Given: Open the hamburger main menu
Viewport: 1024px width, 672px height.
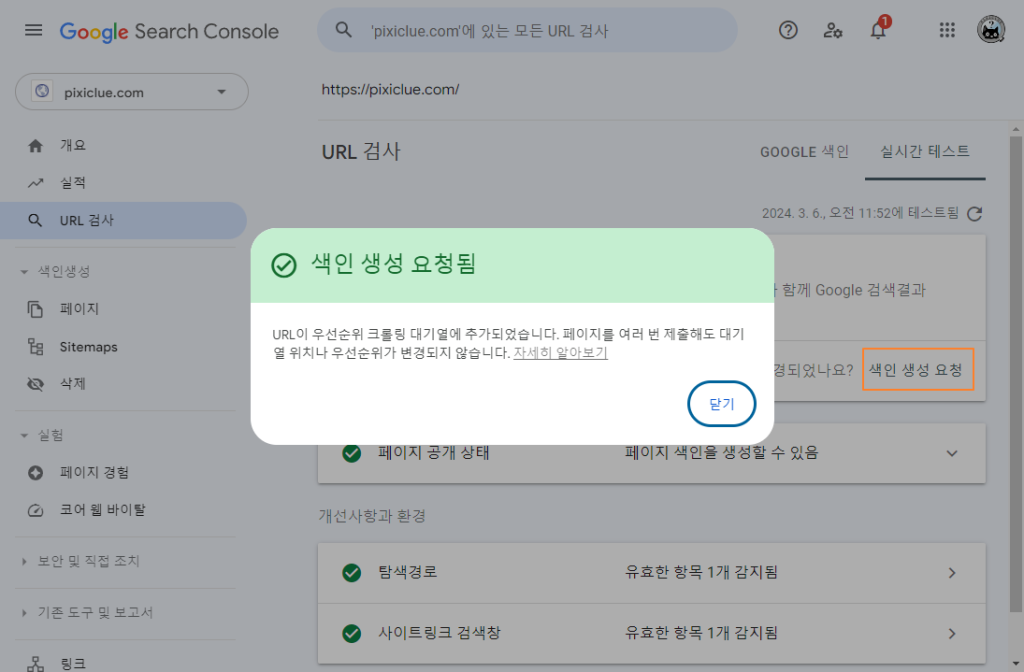Looking at the screenshot, I should pyautogui.click(x=33, y=30).
